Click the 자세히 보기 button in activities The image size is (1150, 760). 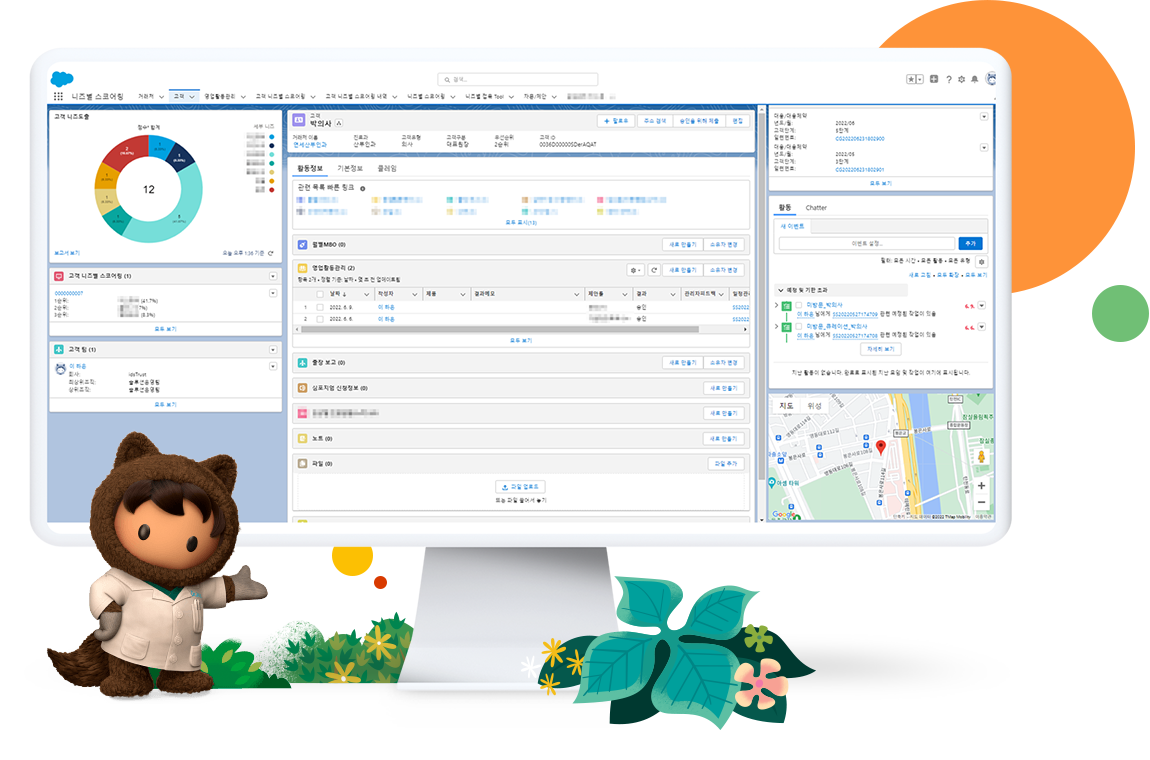(881, 349)
